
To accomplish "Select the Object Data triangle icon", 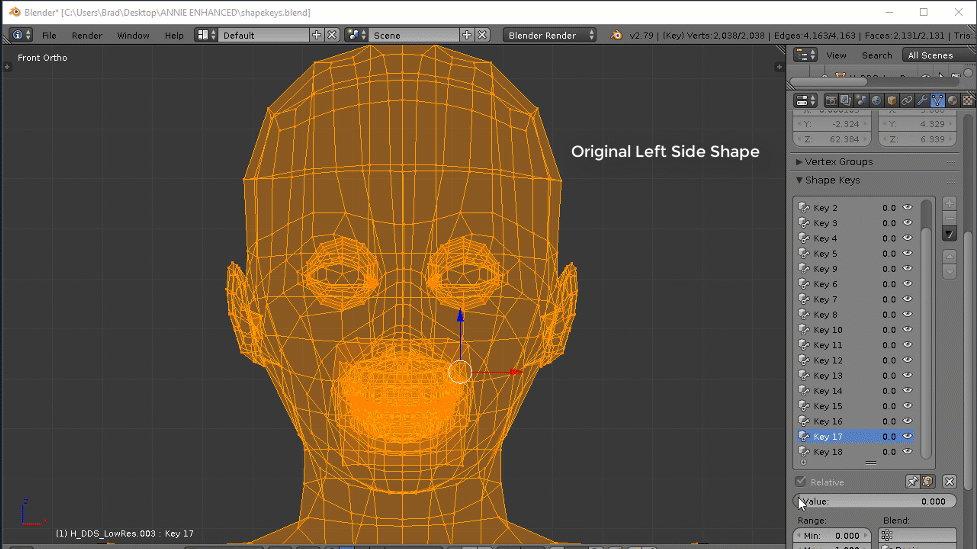I will pos(937,101).
